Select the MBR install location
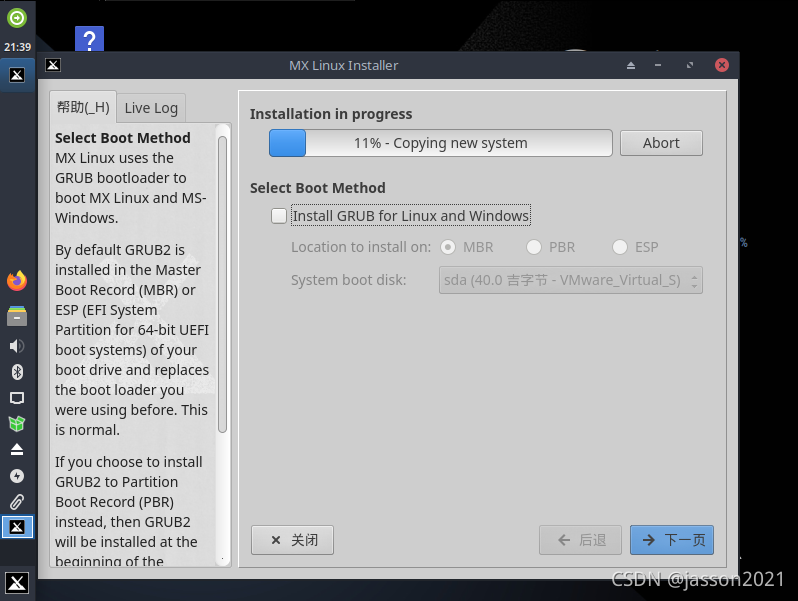 [448, 247]
